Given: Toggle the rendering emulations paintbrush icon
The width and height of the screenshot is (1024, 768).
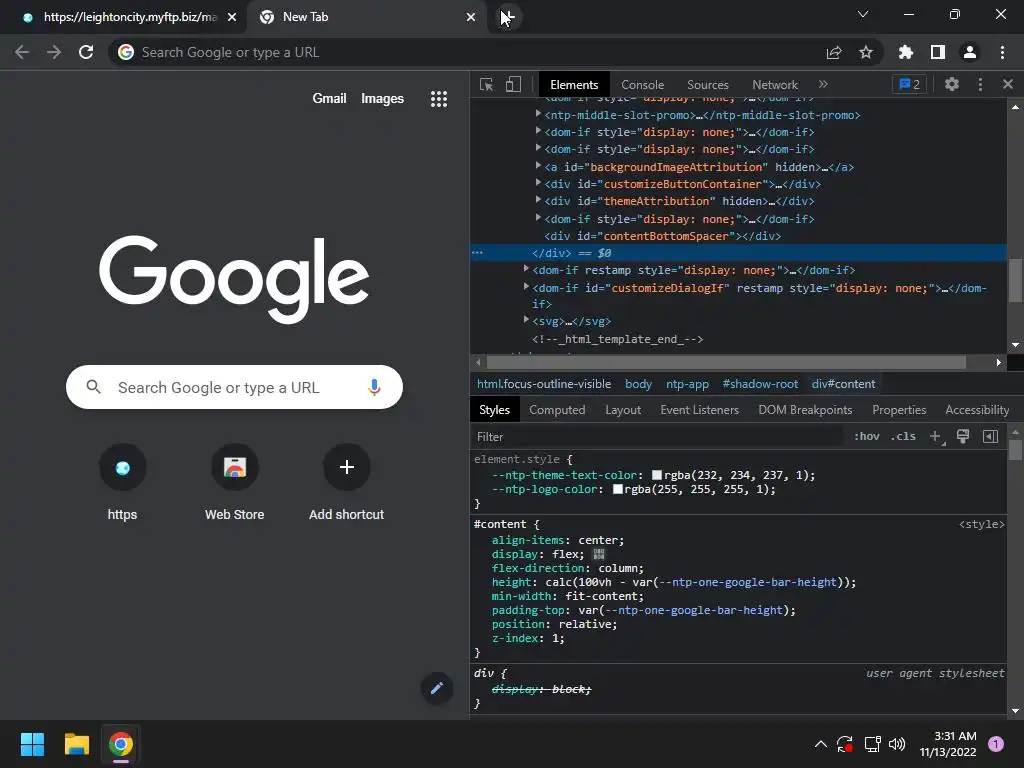Looking at the screenshot, I should tap(963, 436).
